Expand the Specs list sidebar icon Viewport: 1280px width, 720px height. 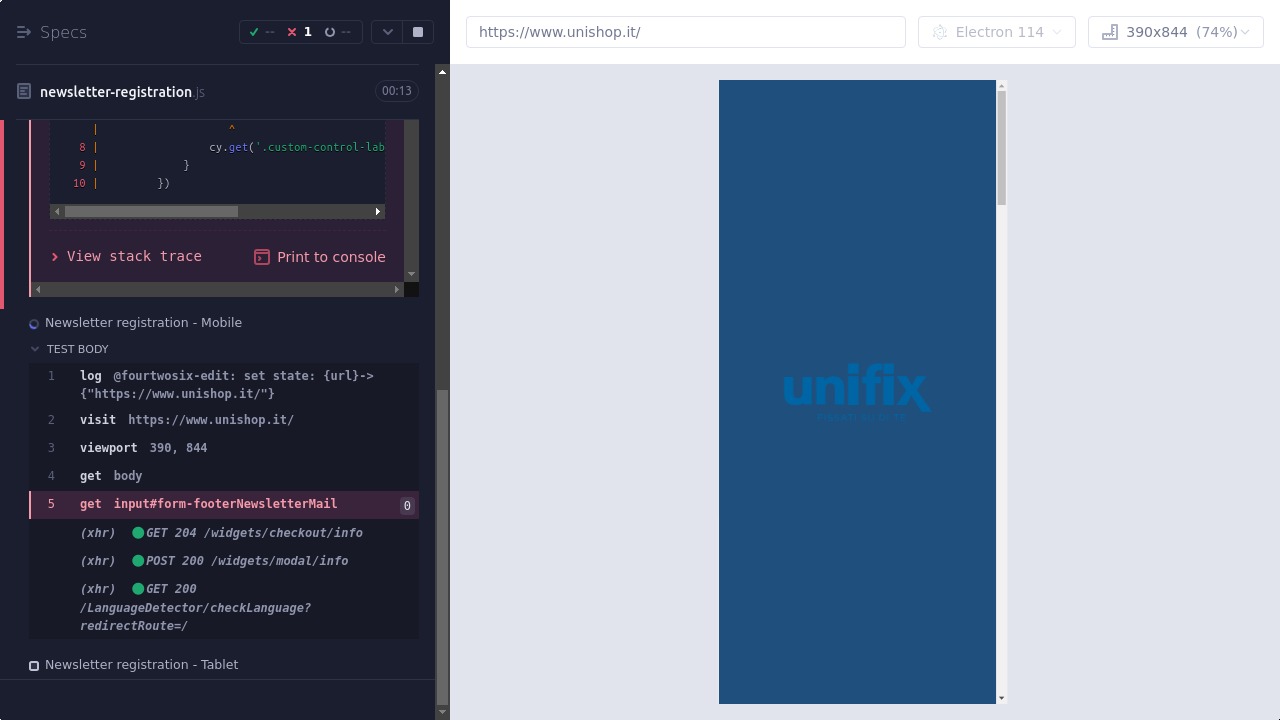pyautogui.click(x=24, y=32)
